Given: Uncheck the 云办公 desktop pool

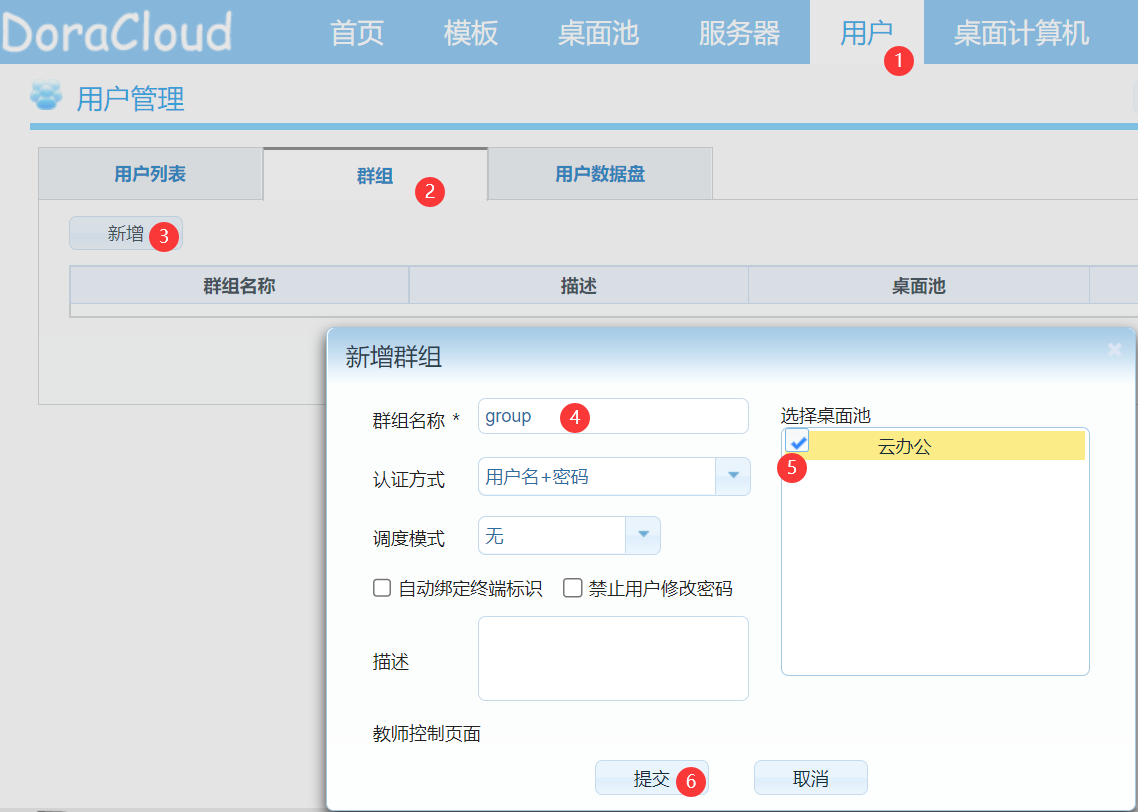Looking at the screenshot, I should [796, 442].
